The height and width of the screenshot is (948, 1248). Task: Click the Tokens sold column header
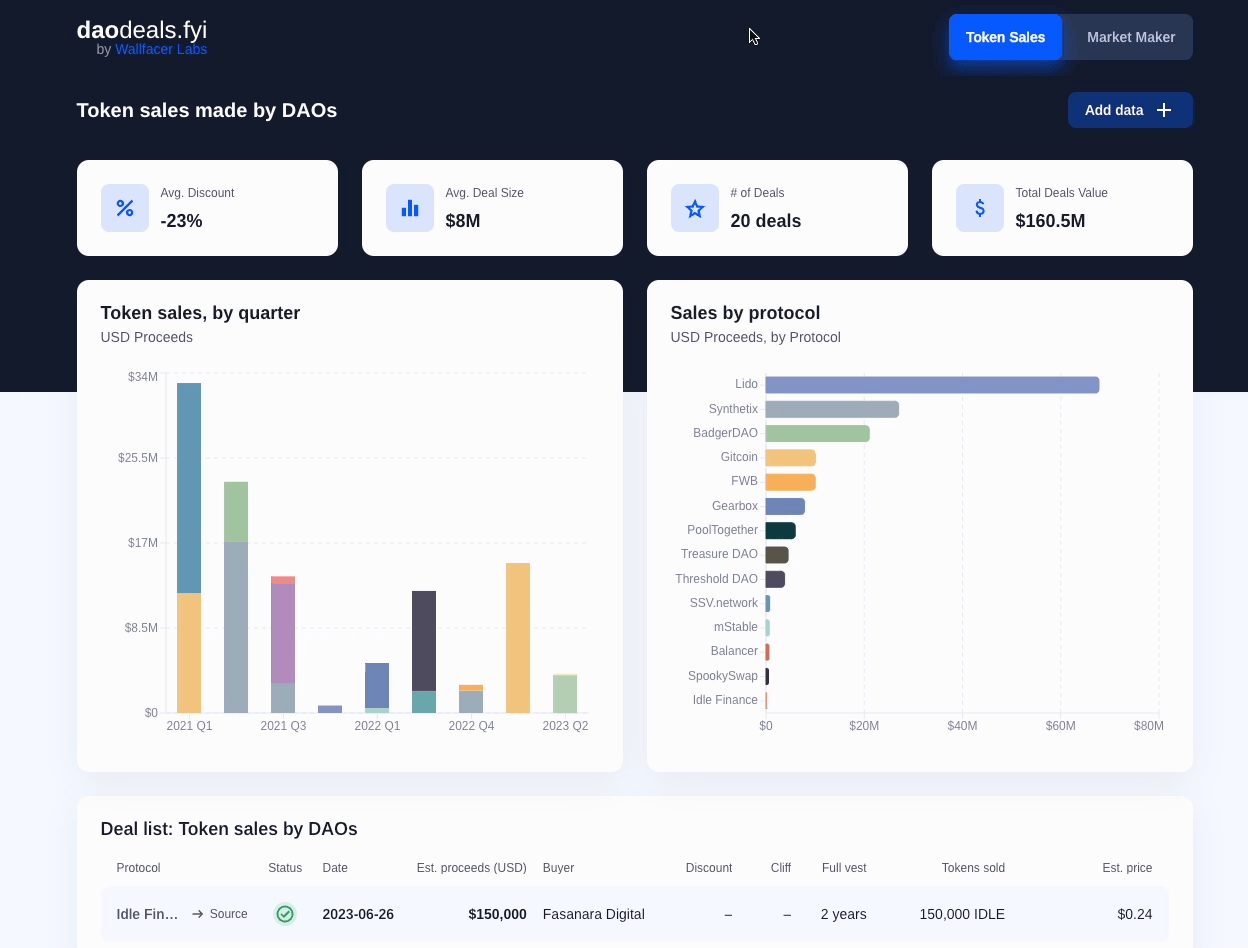coord(973,868)
